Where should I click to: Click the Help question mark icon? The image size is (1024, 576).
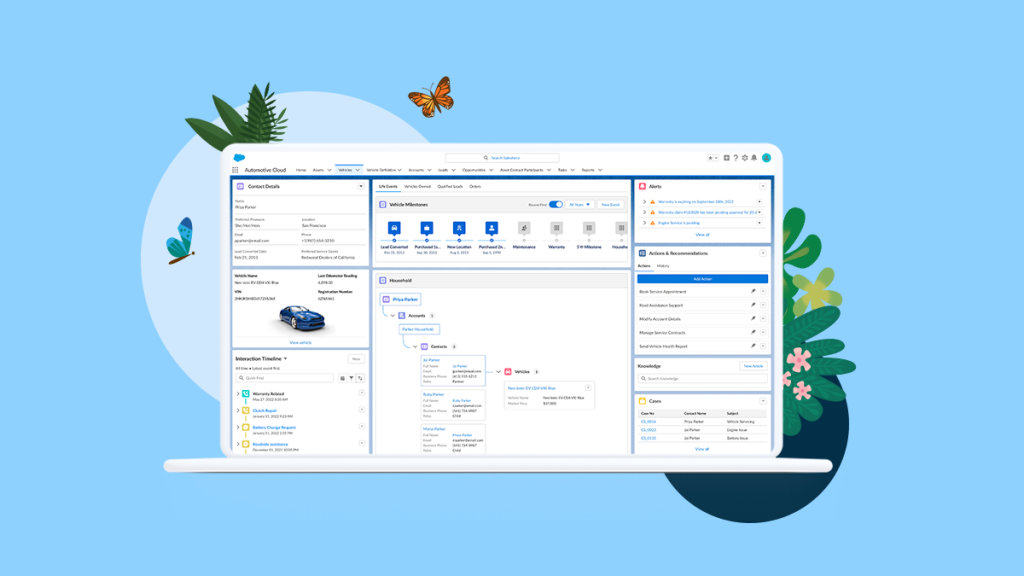click(736, 158)
